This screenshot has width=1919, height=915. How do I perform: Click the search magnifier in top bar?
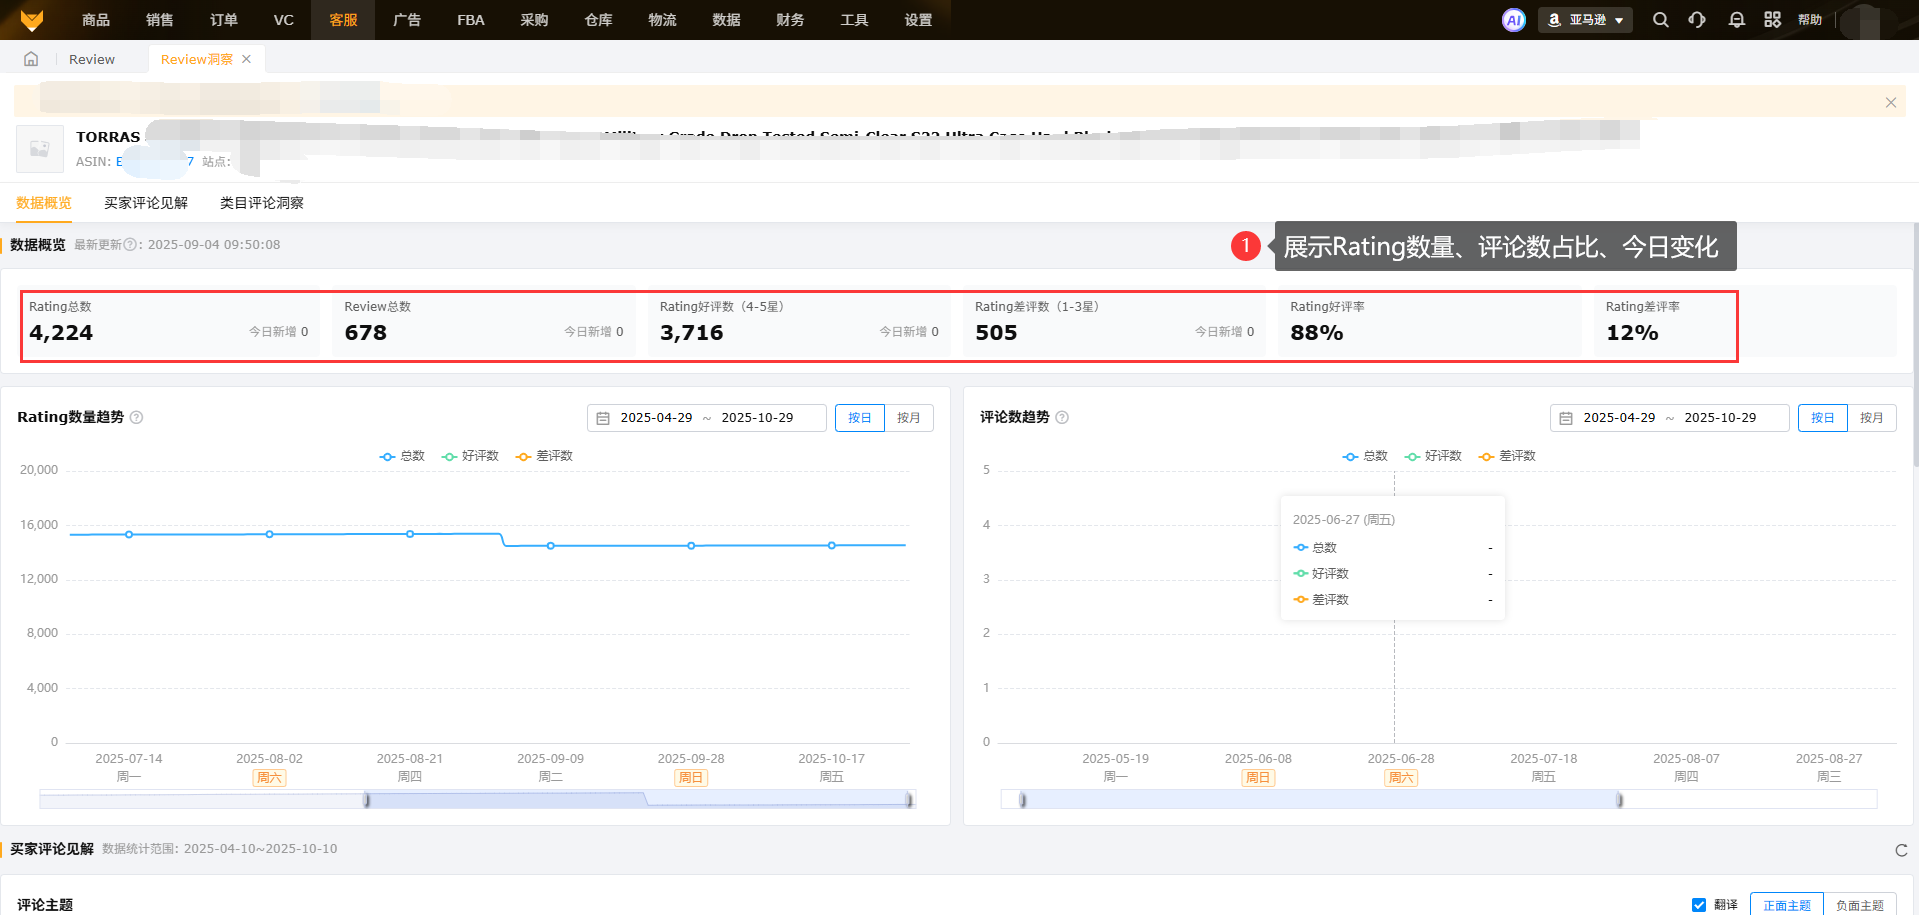click(1660, 20)
